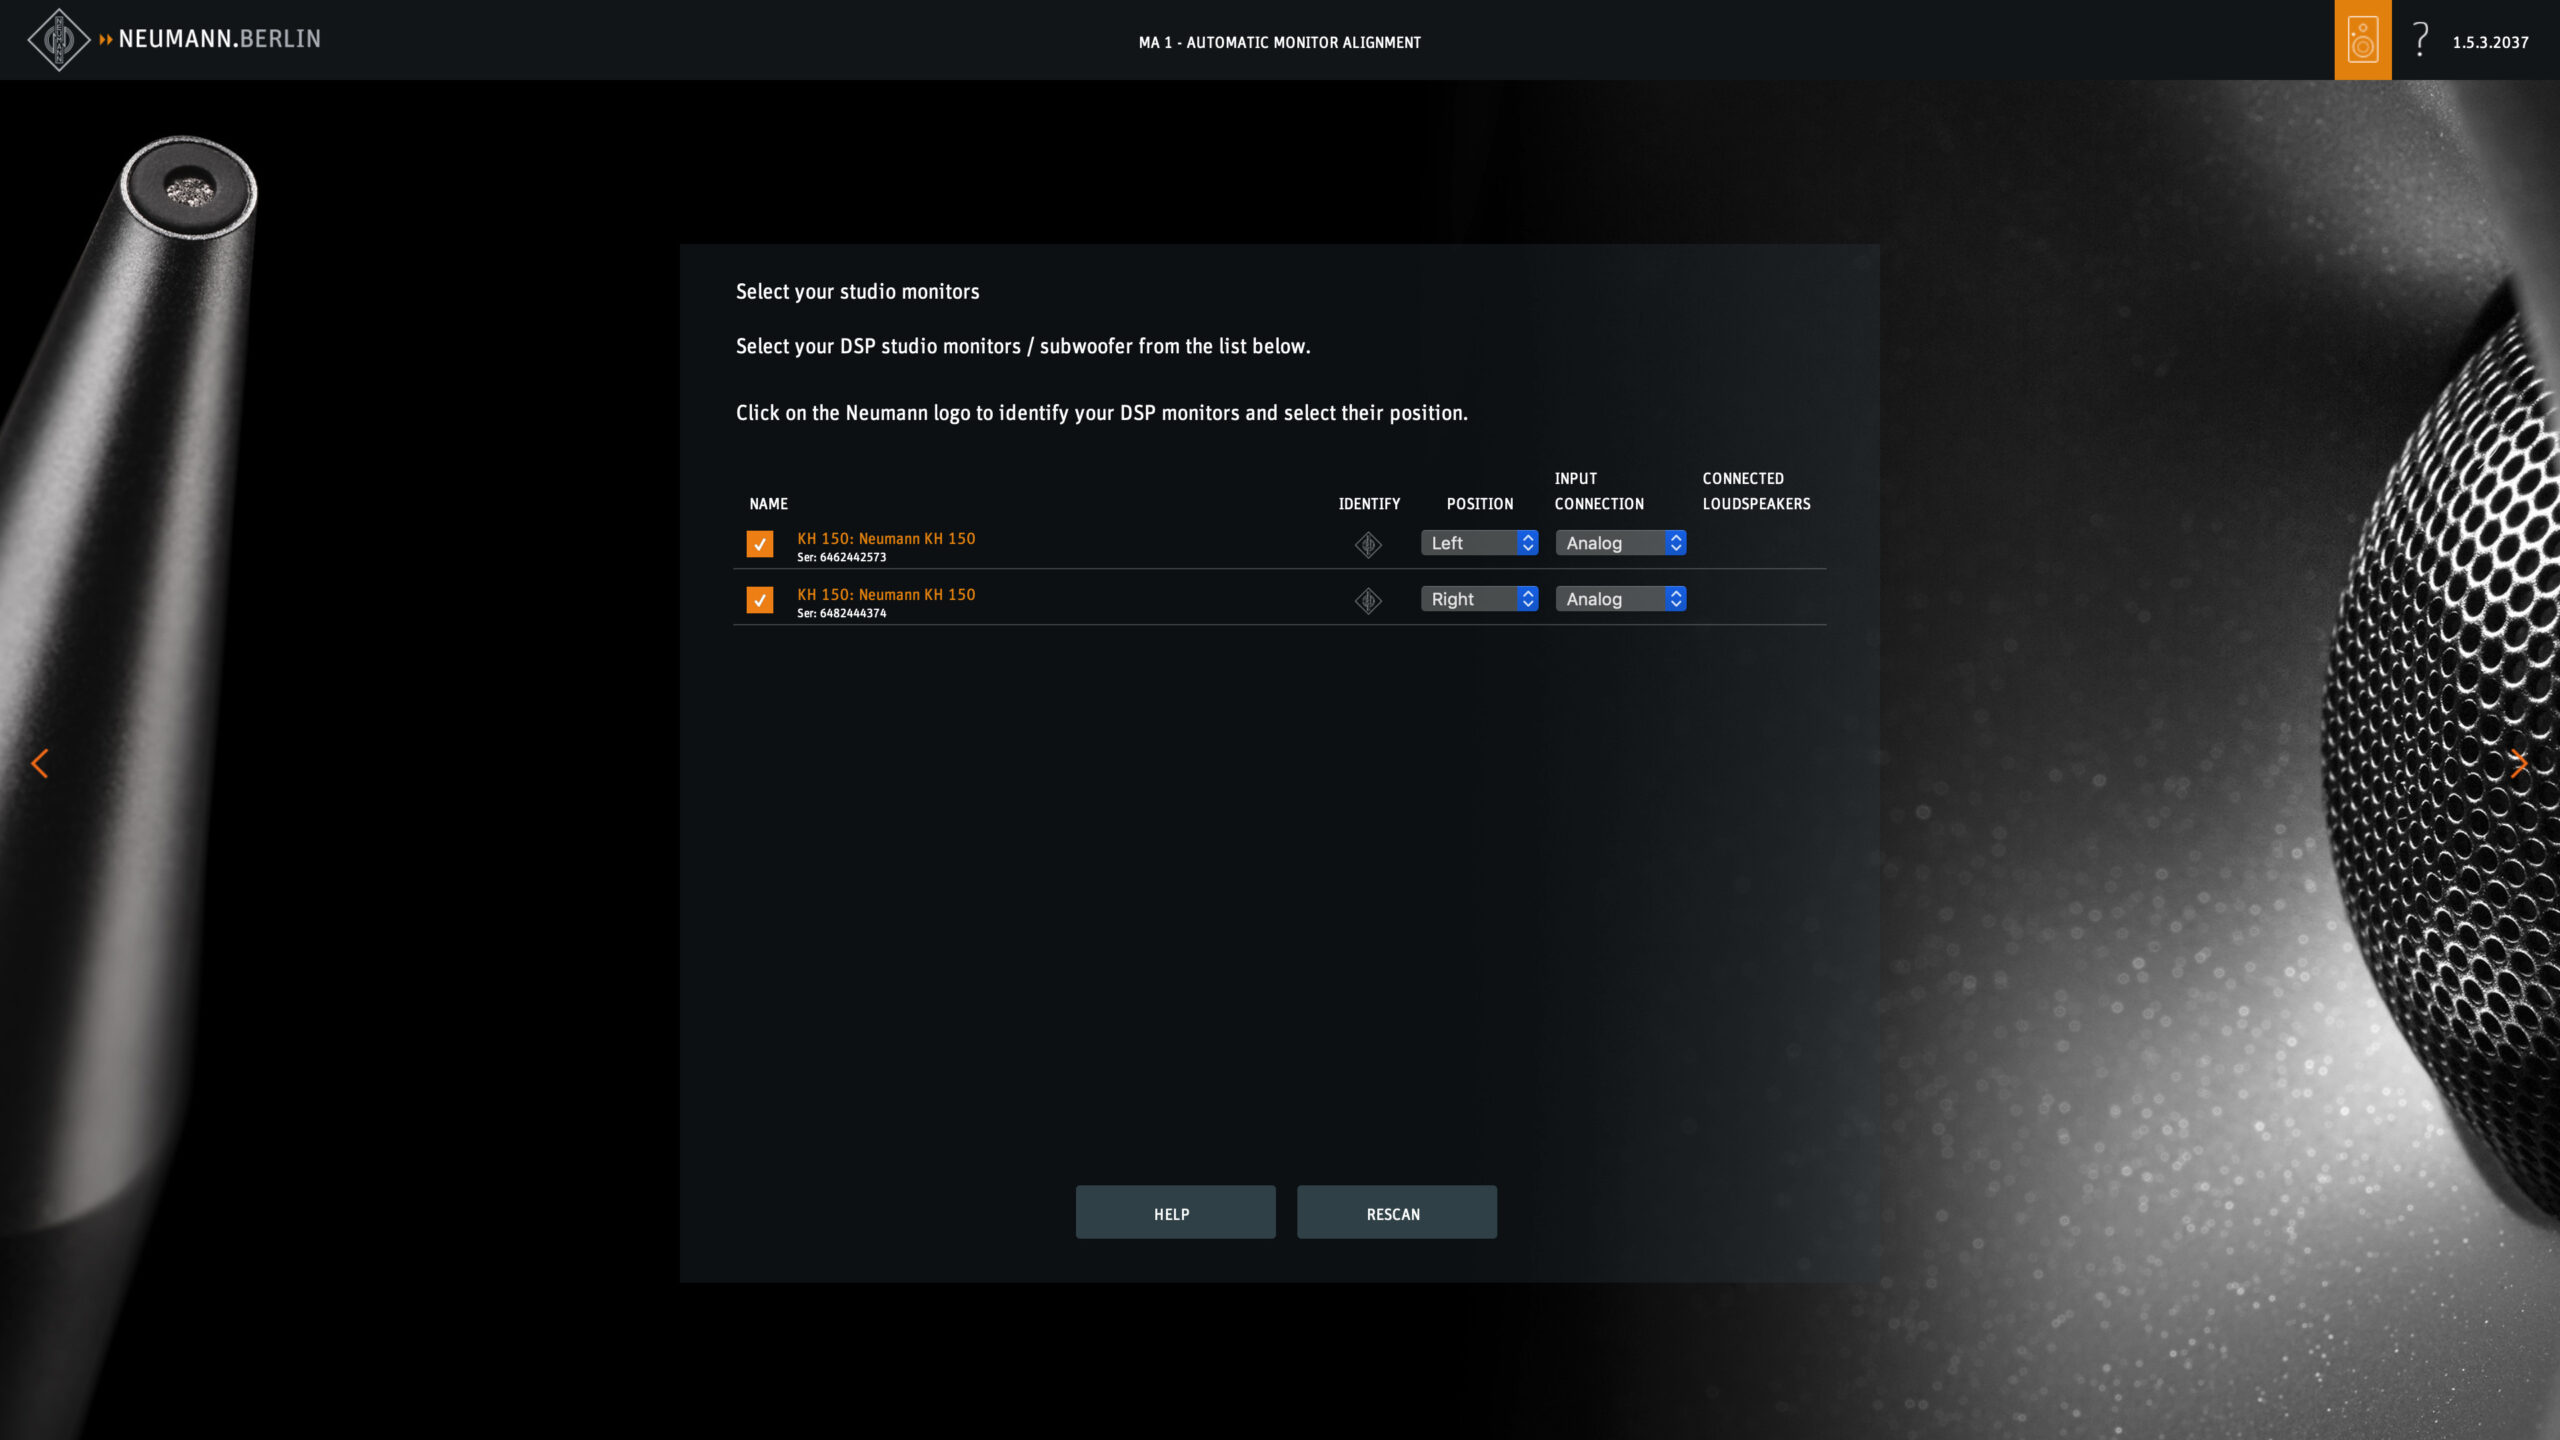This screenshot has height=1440, width=2560.
Task: Click the INPUT CONNECTION column header
Action: click(1599, 491)
